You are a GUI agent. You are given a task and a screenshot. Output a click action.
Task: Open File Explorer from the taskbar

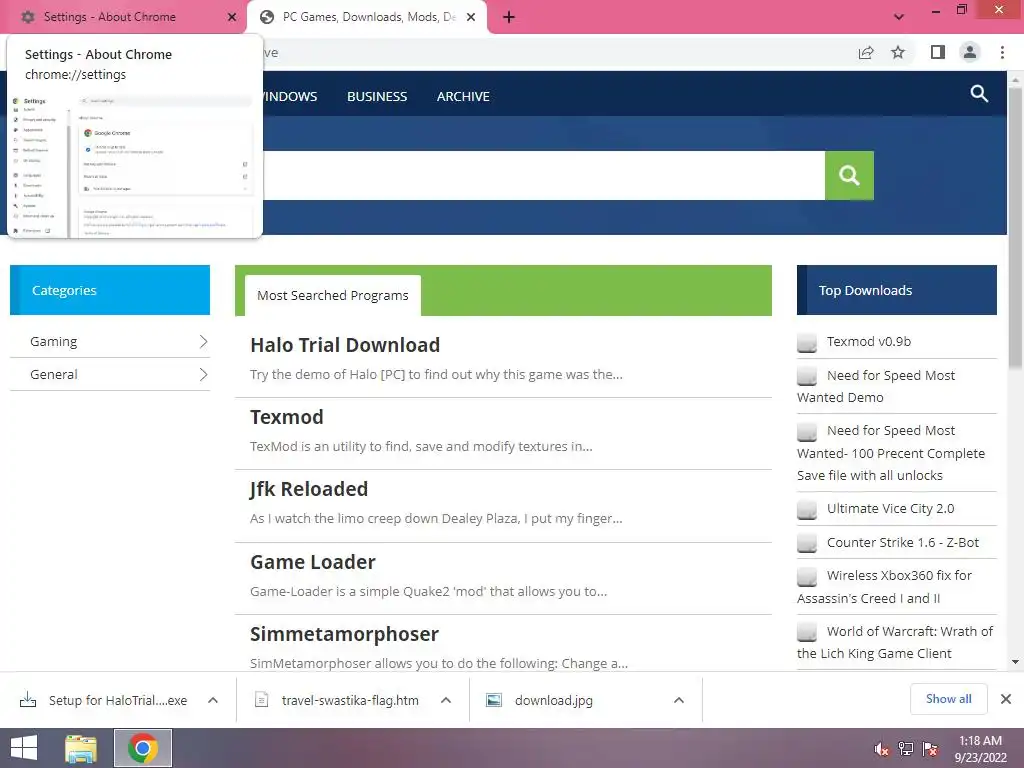coord(81,748)
